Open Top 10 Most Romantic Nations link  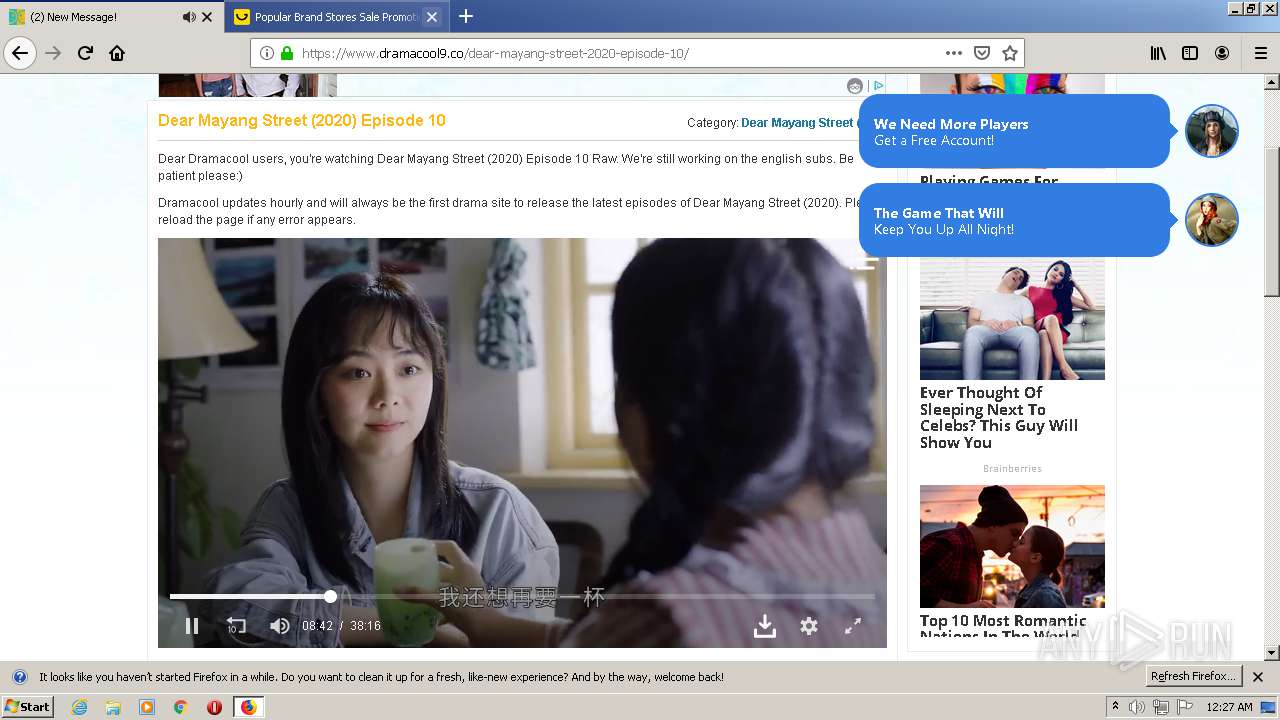[x=1003, y=628]
